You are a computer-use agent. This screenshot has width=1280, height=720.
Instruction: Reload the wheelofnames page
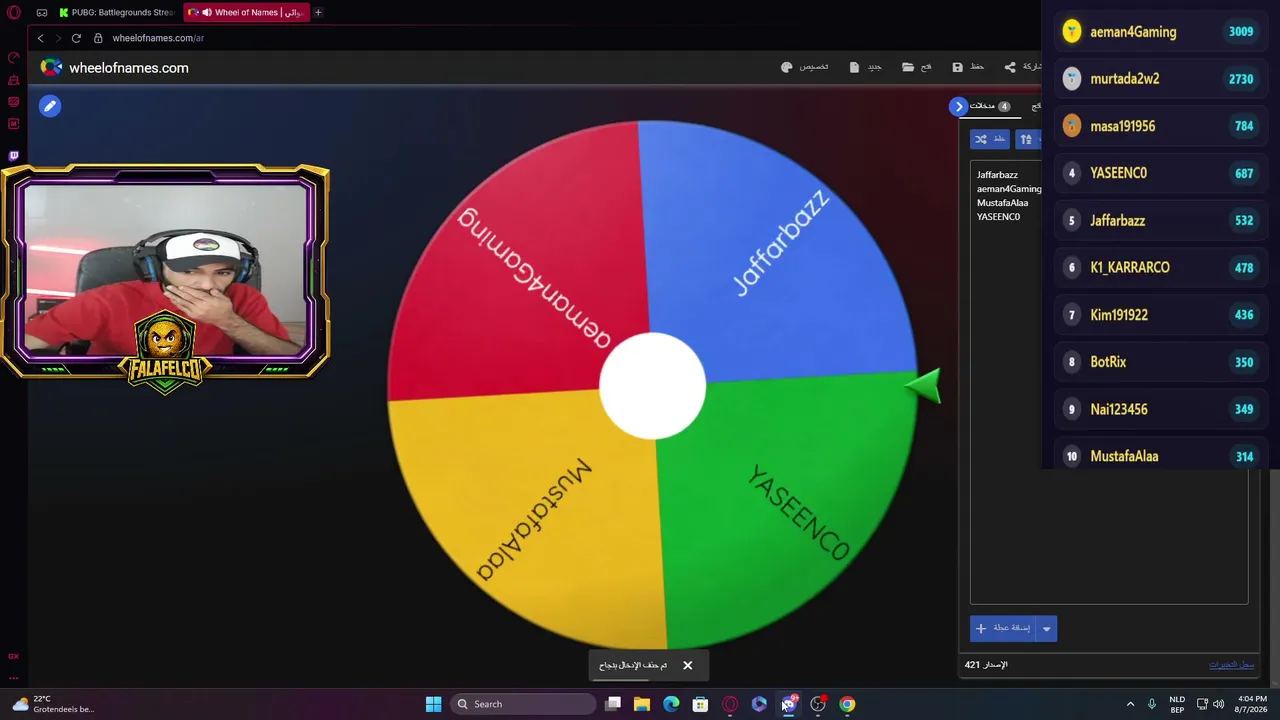(76, 38)
